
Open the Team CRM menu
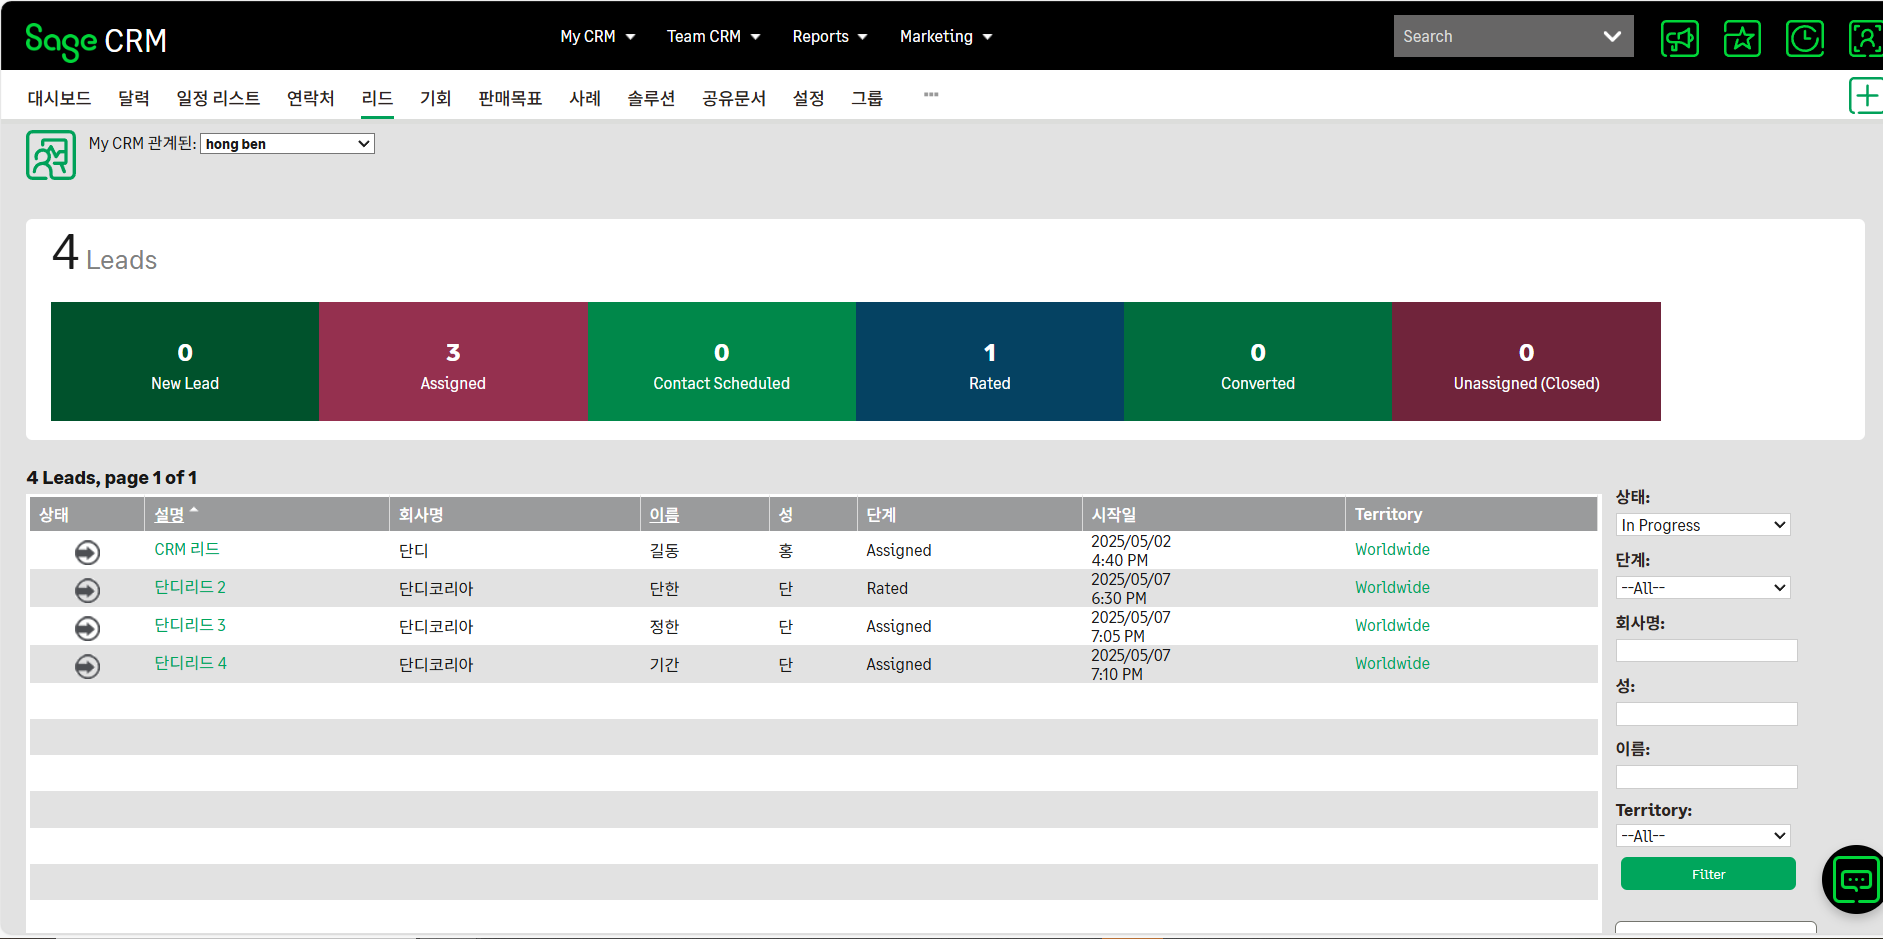(x=713, y=37)
